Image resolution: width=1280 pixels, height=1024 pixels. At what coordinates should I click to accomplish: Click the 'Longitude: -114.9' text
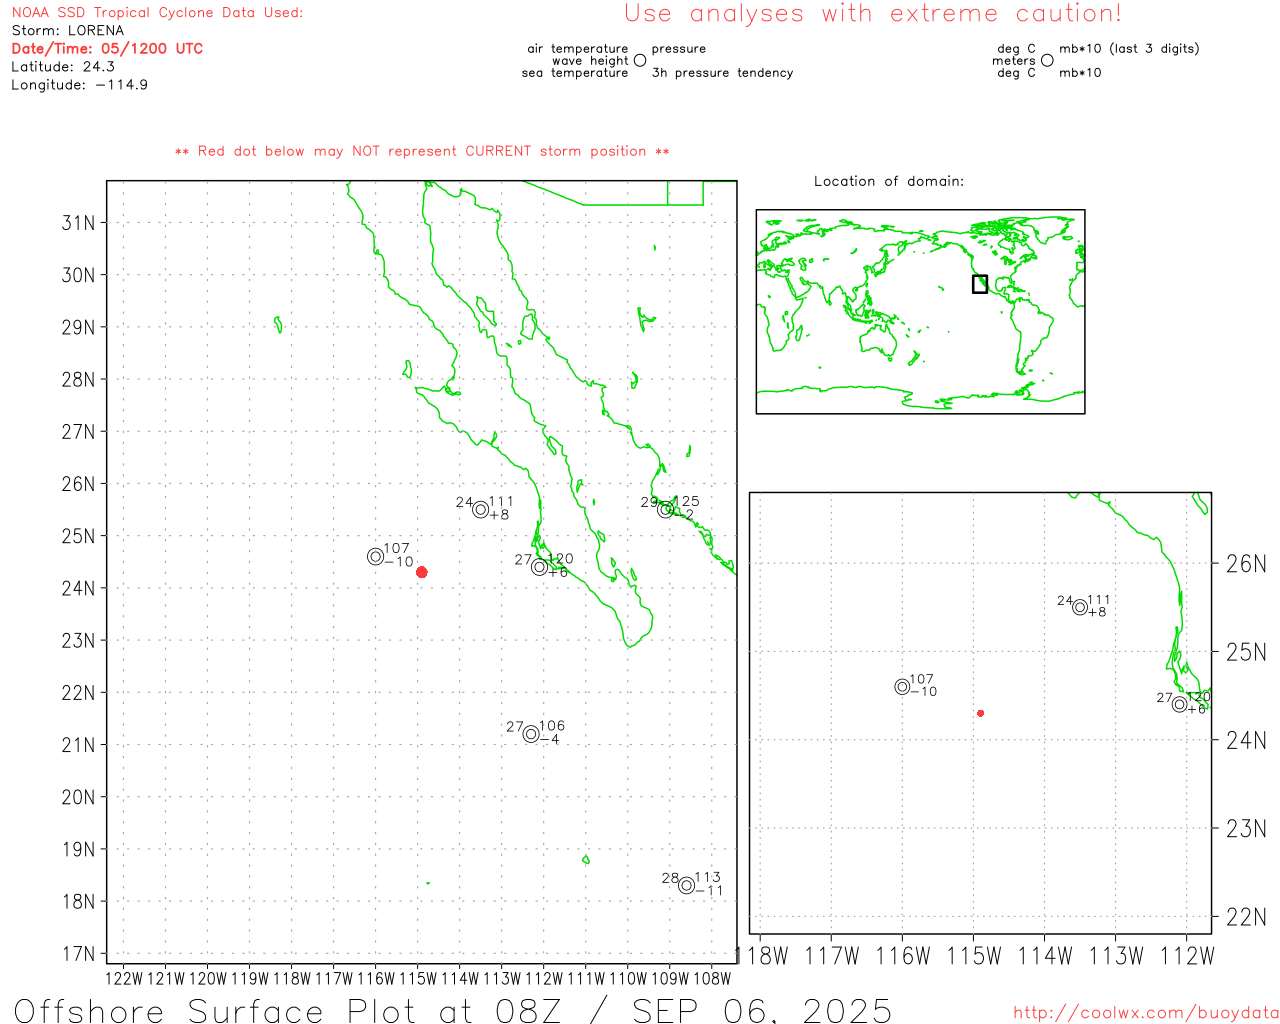[x=80, y=85]
